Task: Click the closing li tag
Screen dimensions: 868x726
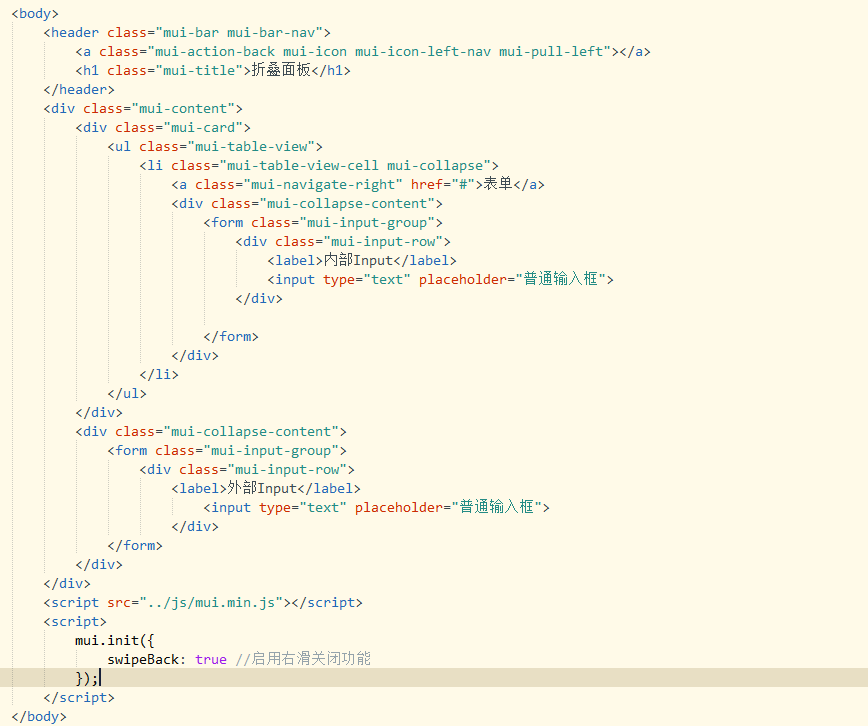Action: [x=159, y=374]
